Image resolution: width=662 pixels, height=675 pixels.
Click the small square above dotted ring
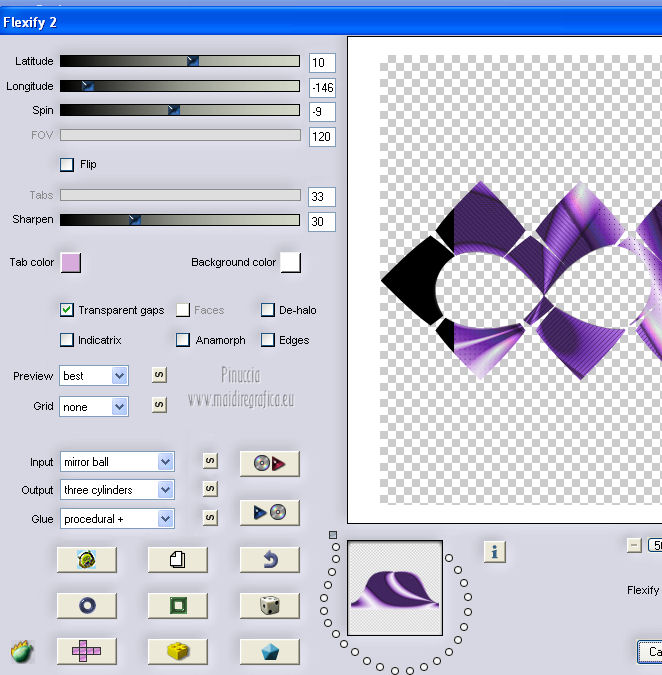click(333, 535)
